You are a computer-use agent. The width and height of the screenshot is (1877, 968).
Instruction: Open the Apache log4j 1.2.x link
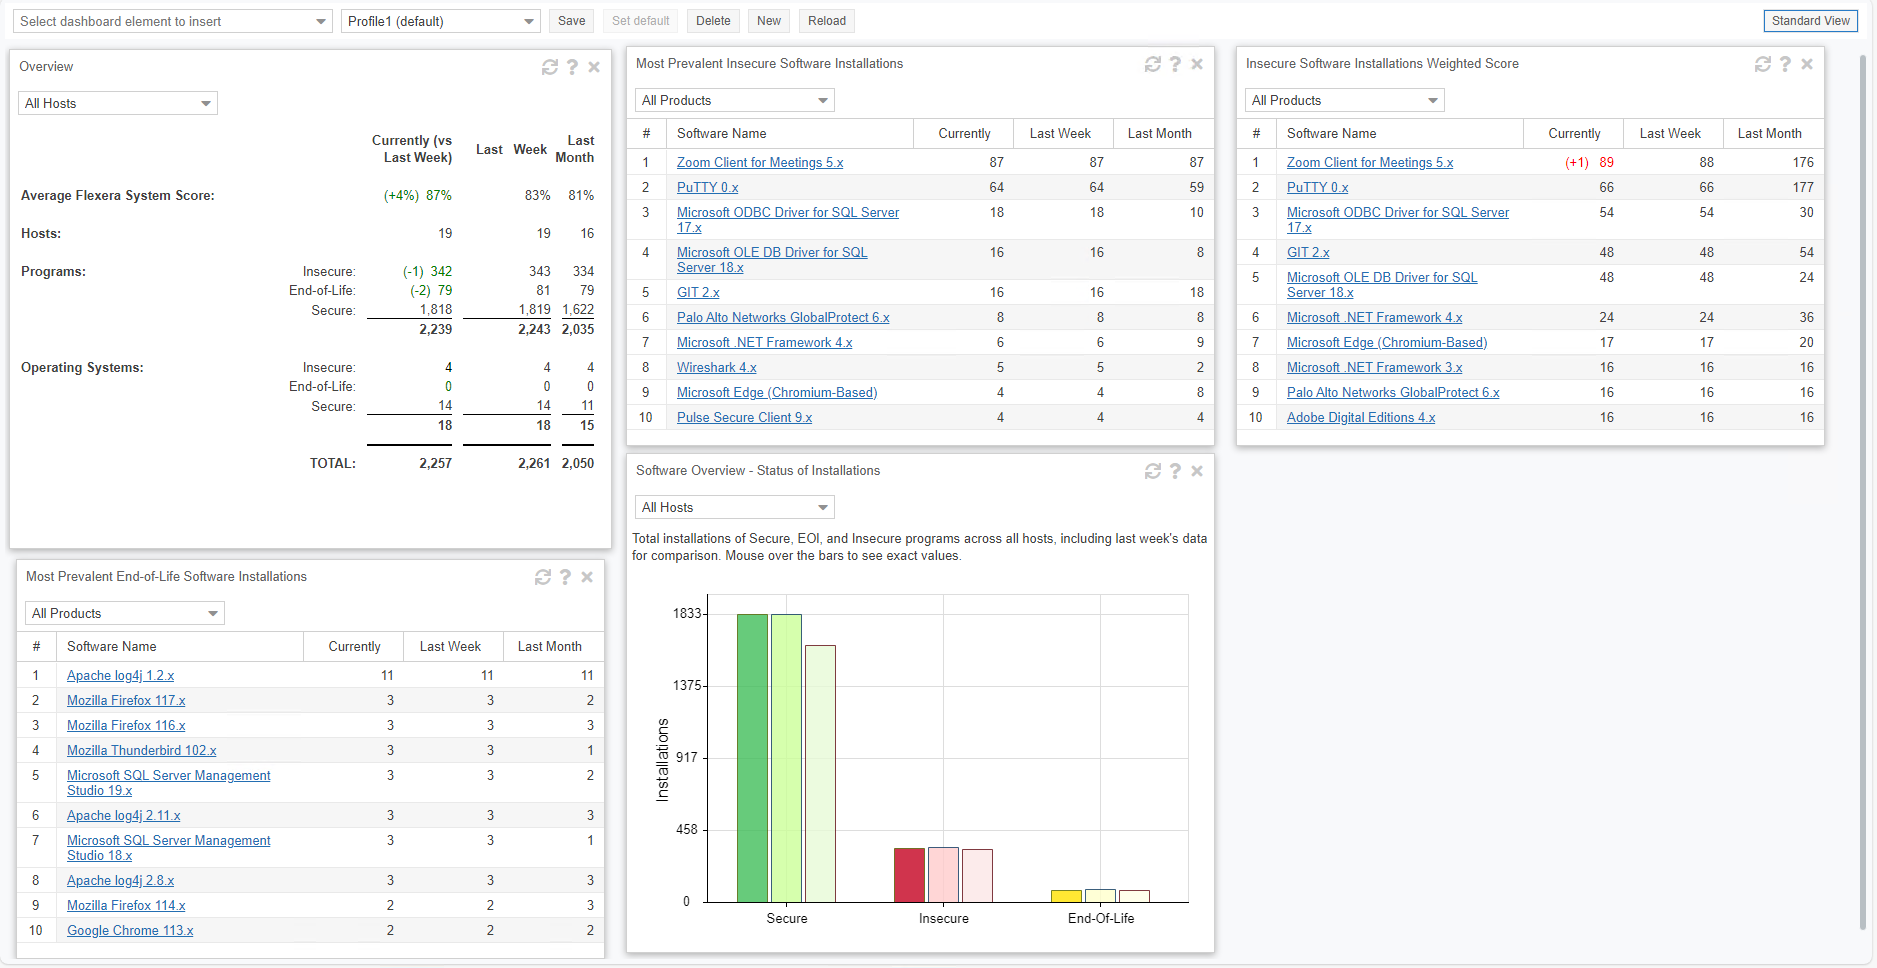pos(120,676)
